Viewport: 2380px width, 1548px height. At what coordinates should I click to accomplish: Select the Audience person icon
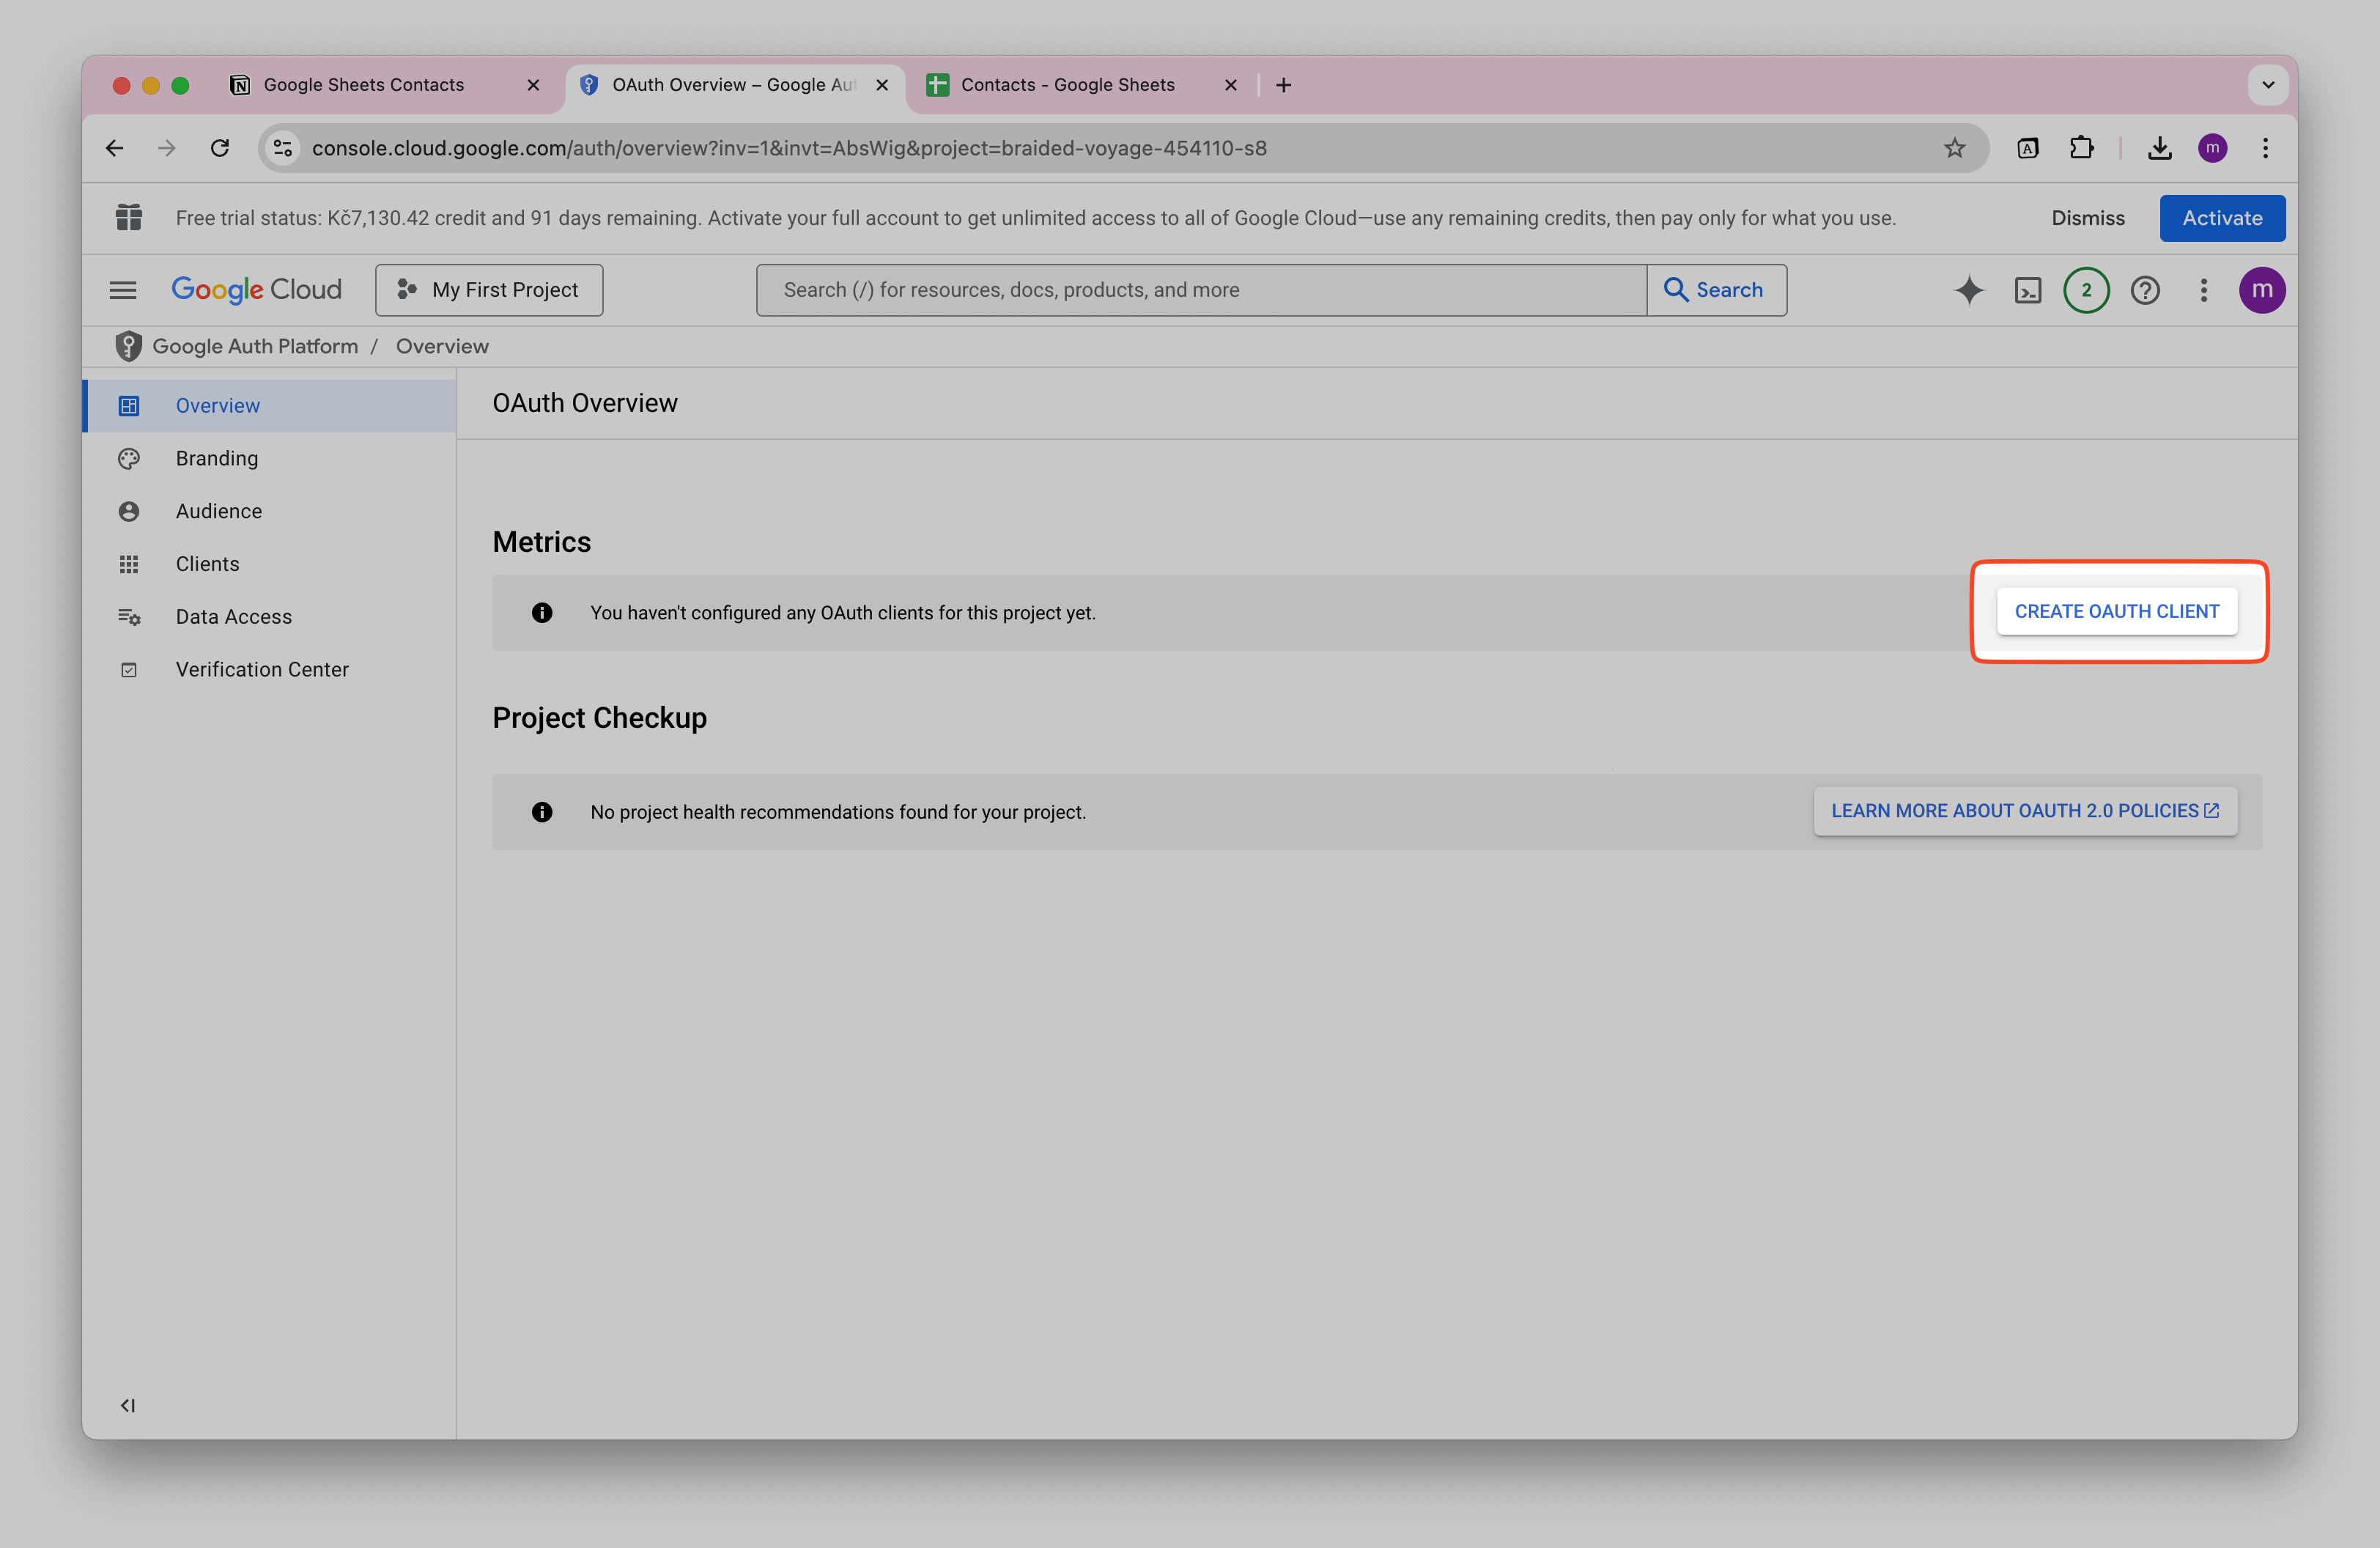(129, 511)
